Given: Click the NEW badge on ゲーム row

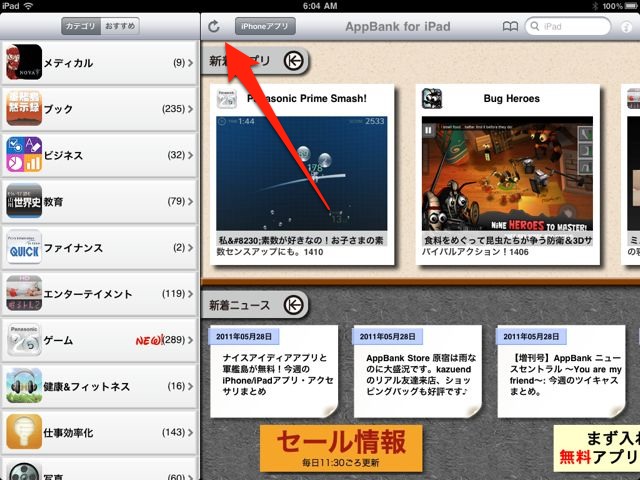Looking at the screenshot, I should (x=149, y=340).
